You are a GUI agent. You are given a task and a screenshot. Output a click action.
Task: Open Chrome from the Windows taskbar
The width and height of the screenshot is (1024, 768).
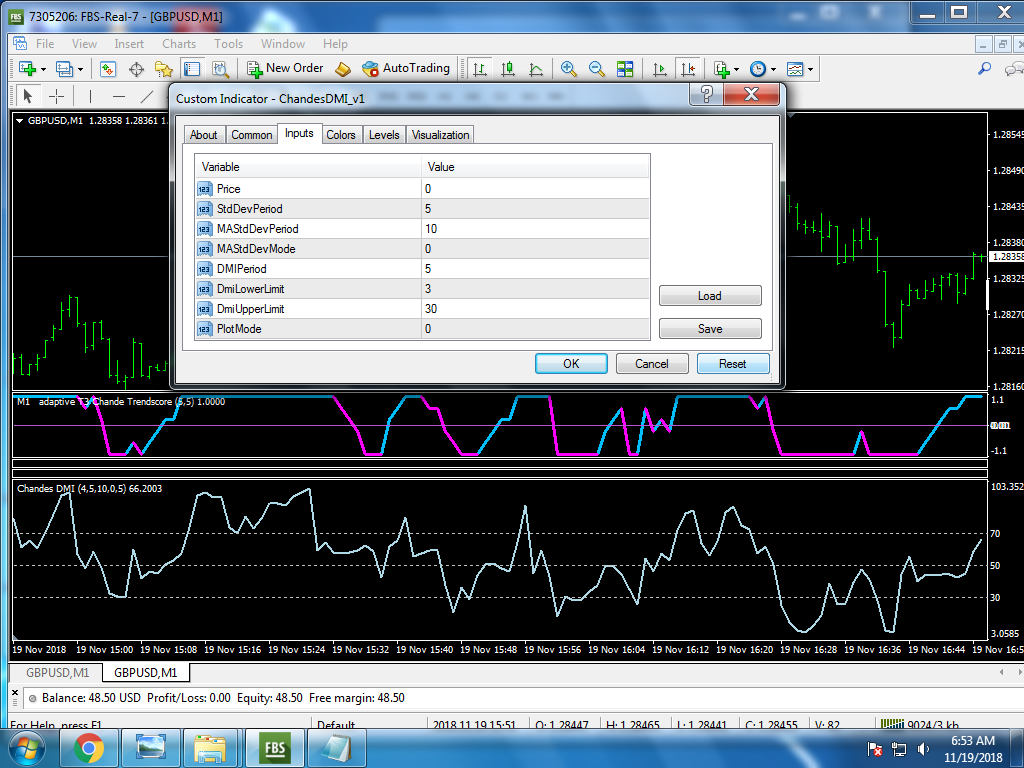click(x=88, y=747)
